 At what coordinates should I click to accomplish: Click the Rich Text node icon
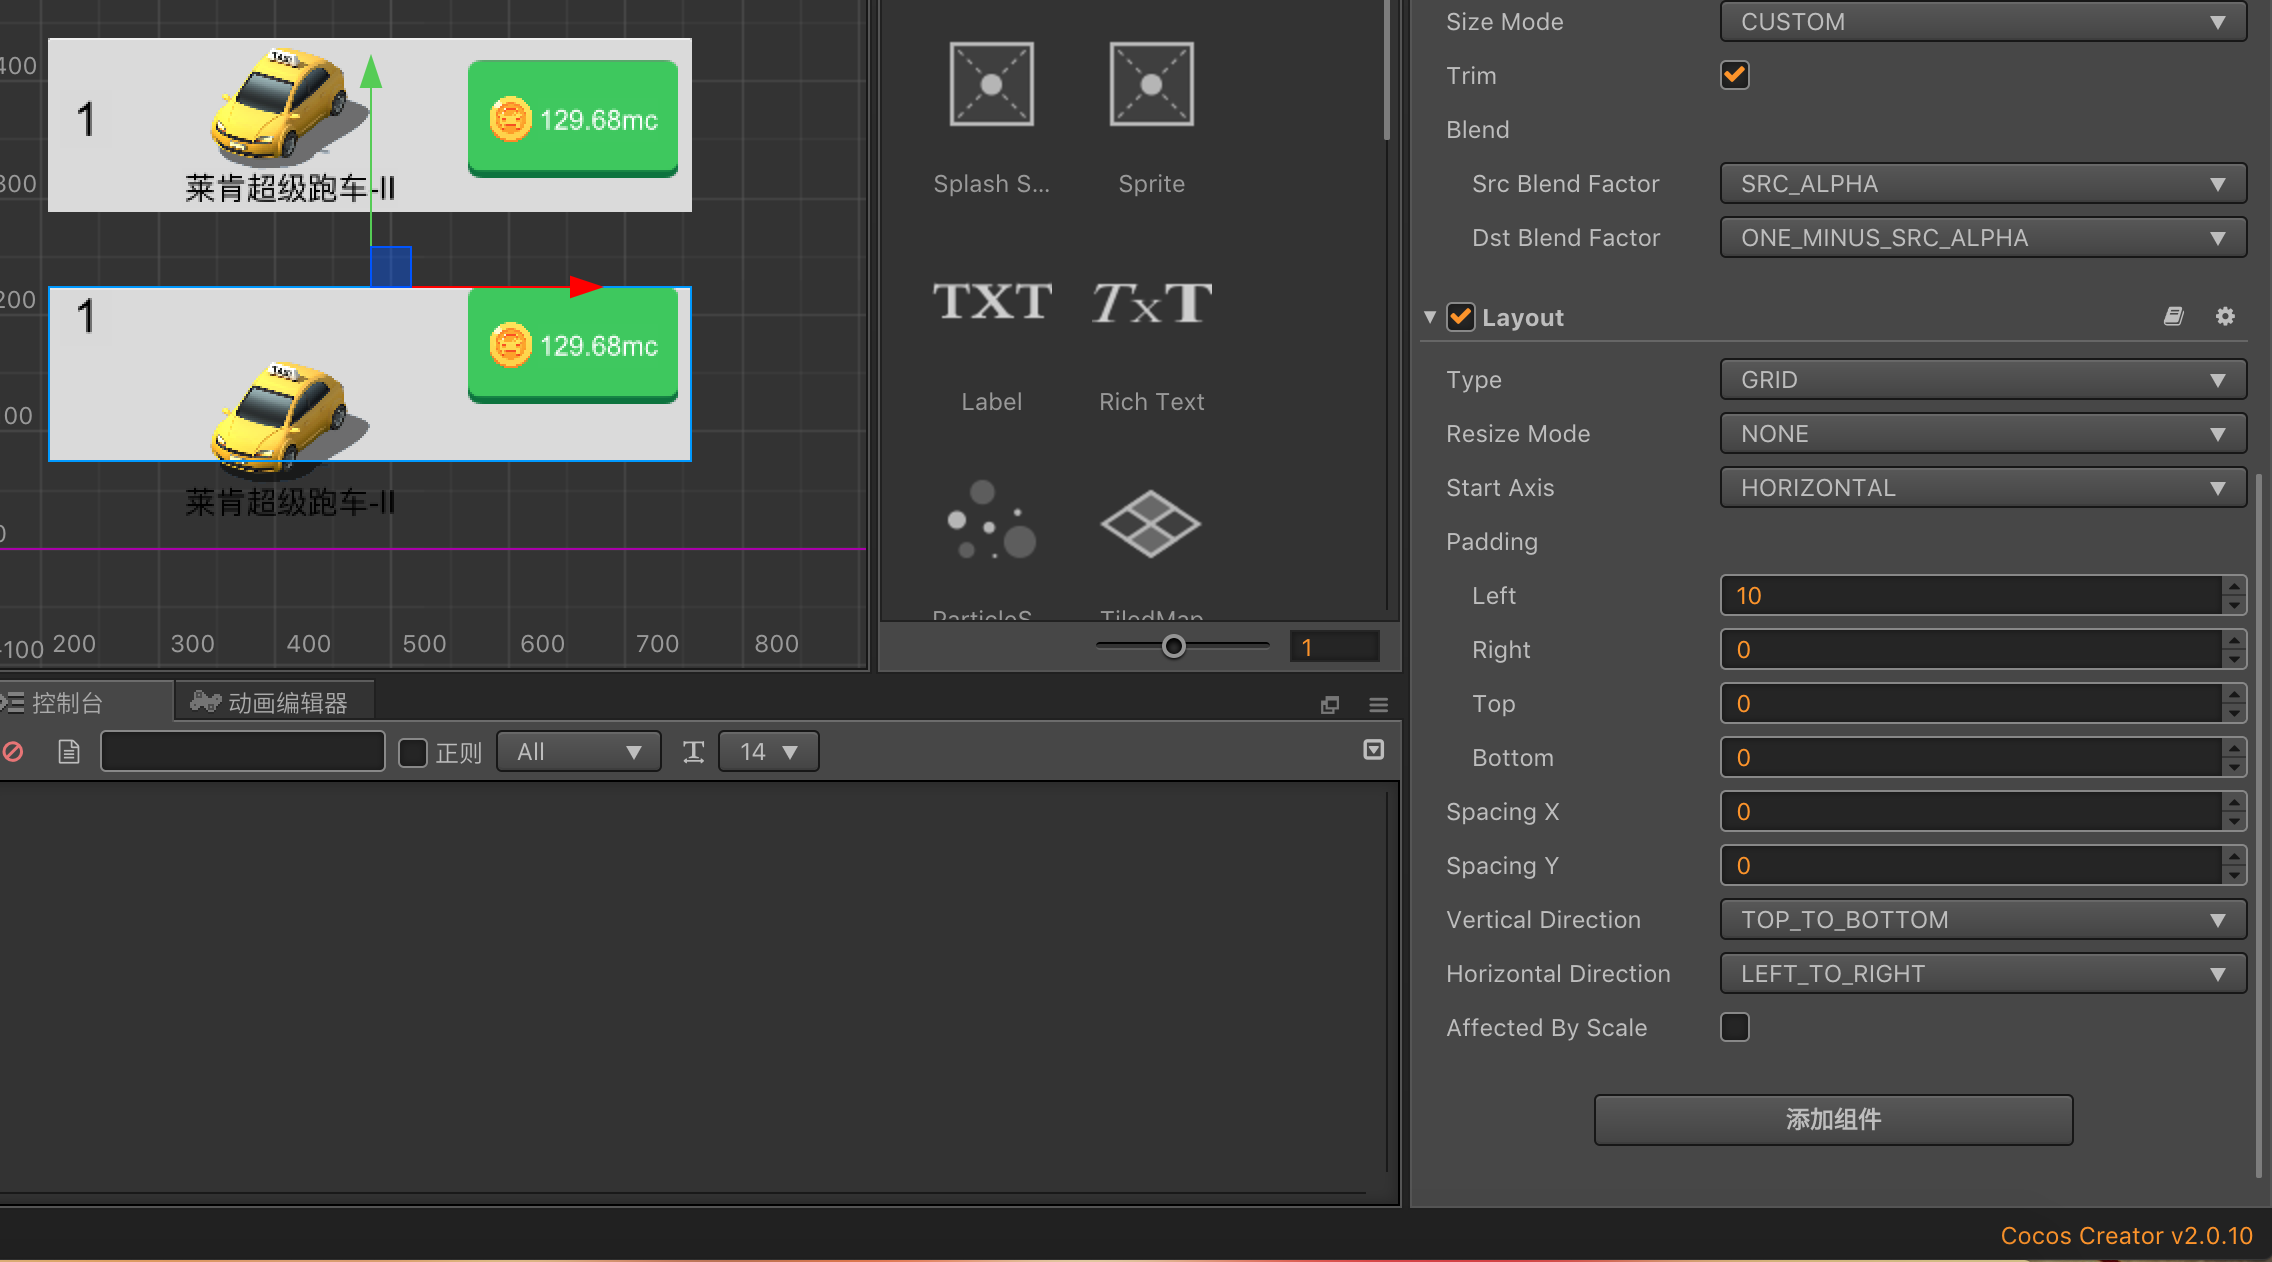click(x=1151, y=302)
